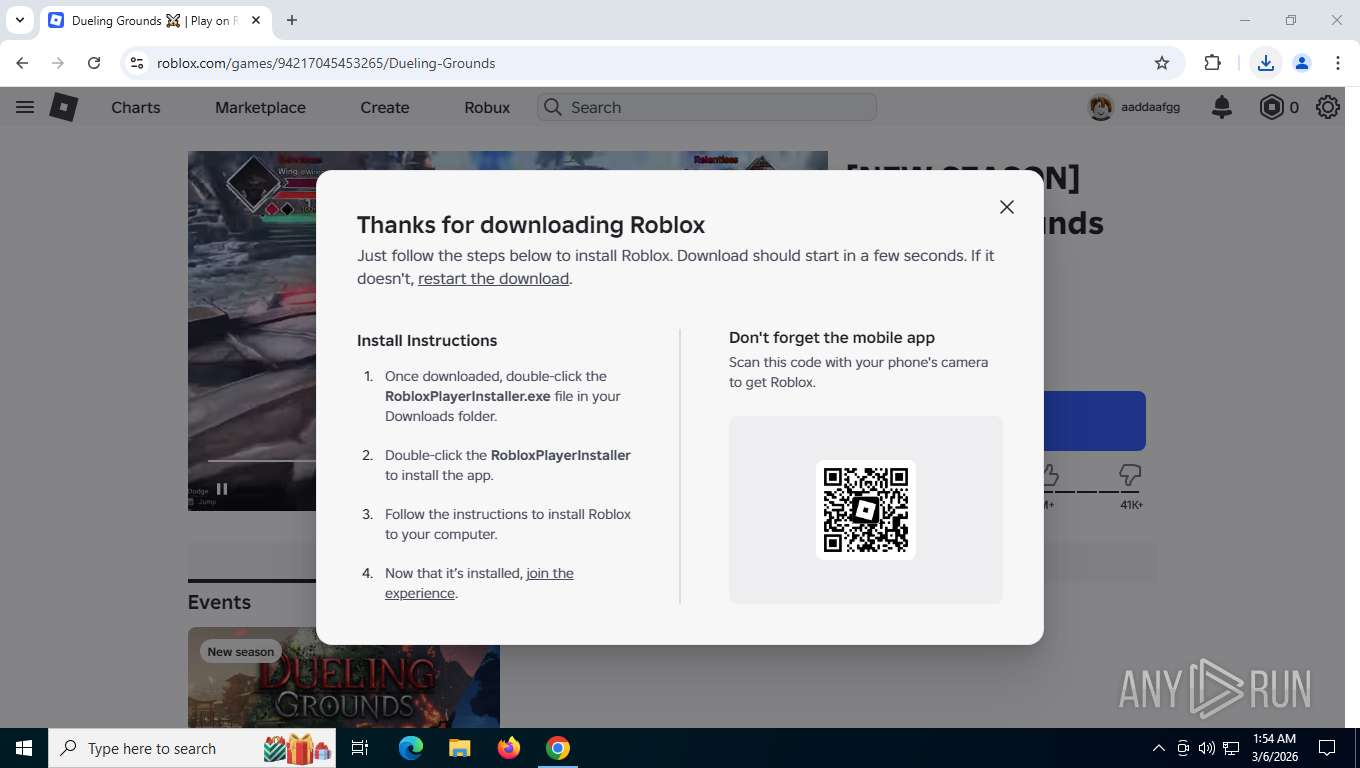Open the volume control in system tray
The width and height of the screenshot is (1360, 768).
pyautogui.click(x=1207, y=748)
